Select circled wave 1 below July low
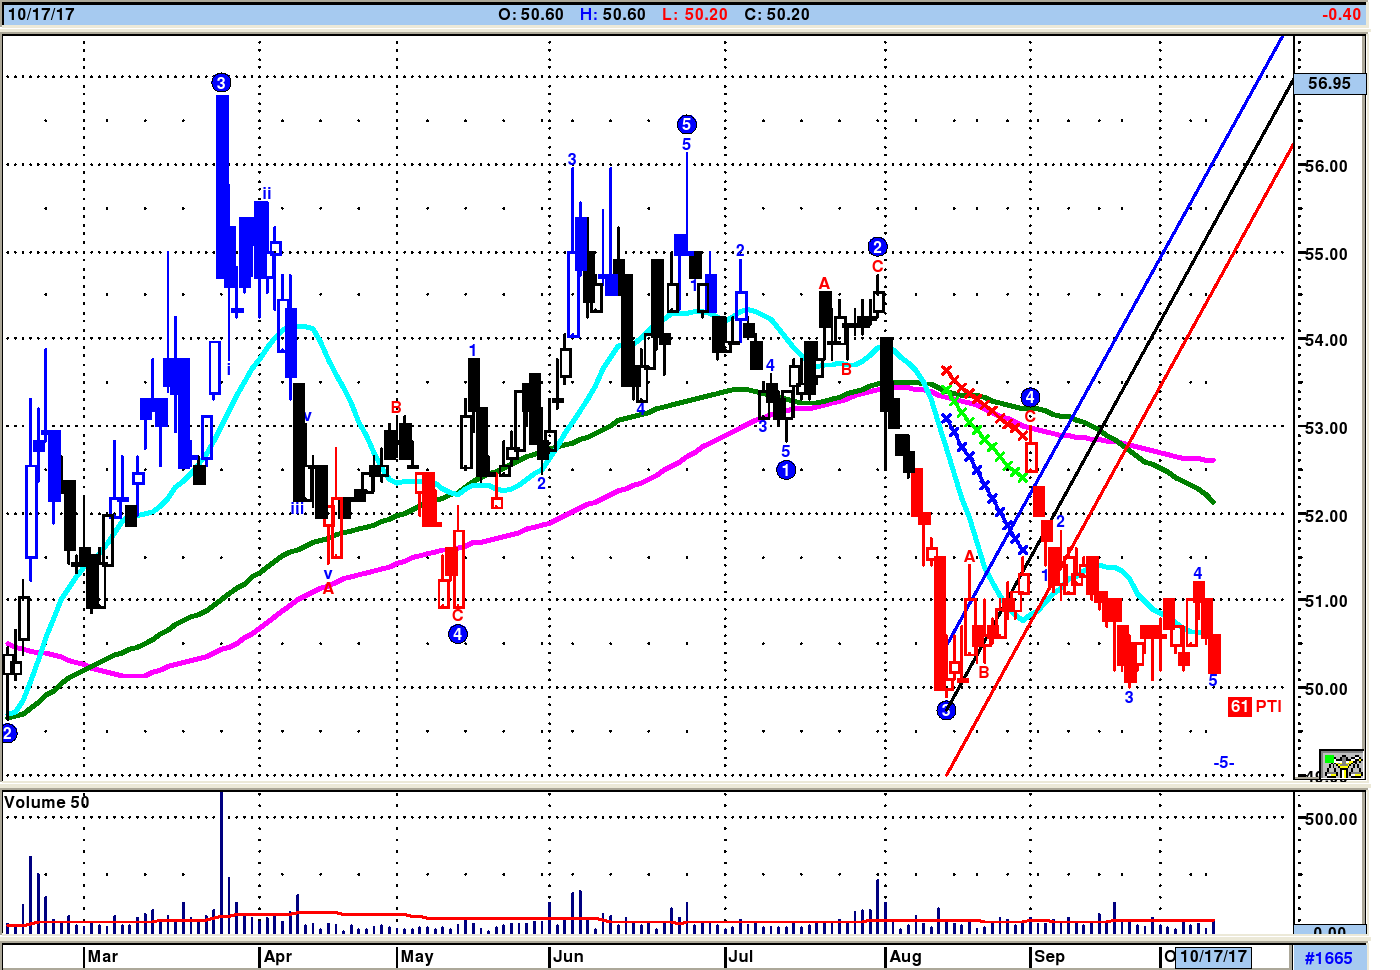The image size is (1400, 970). 786,470
